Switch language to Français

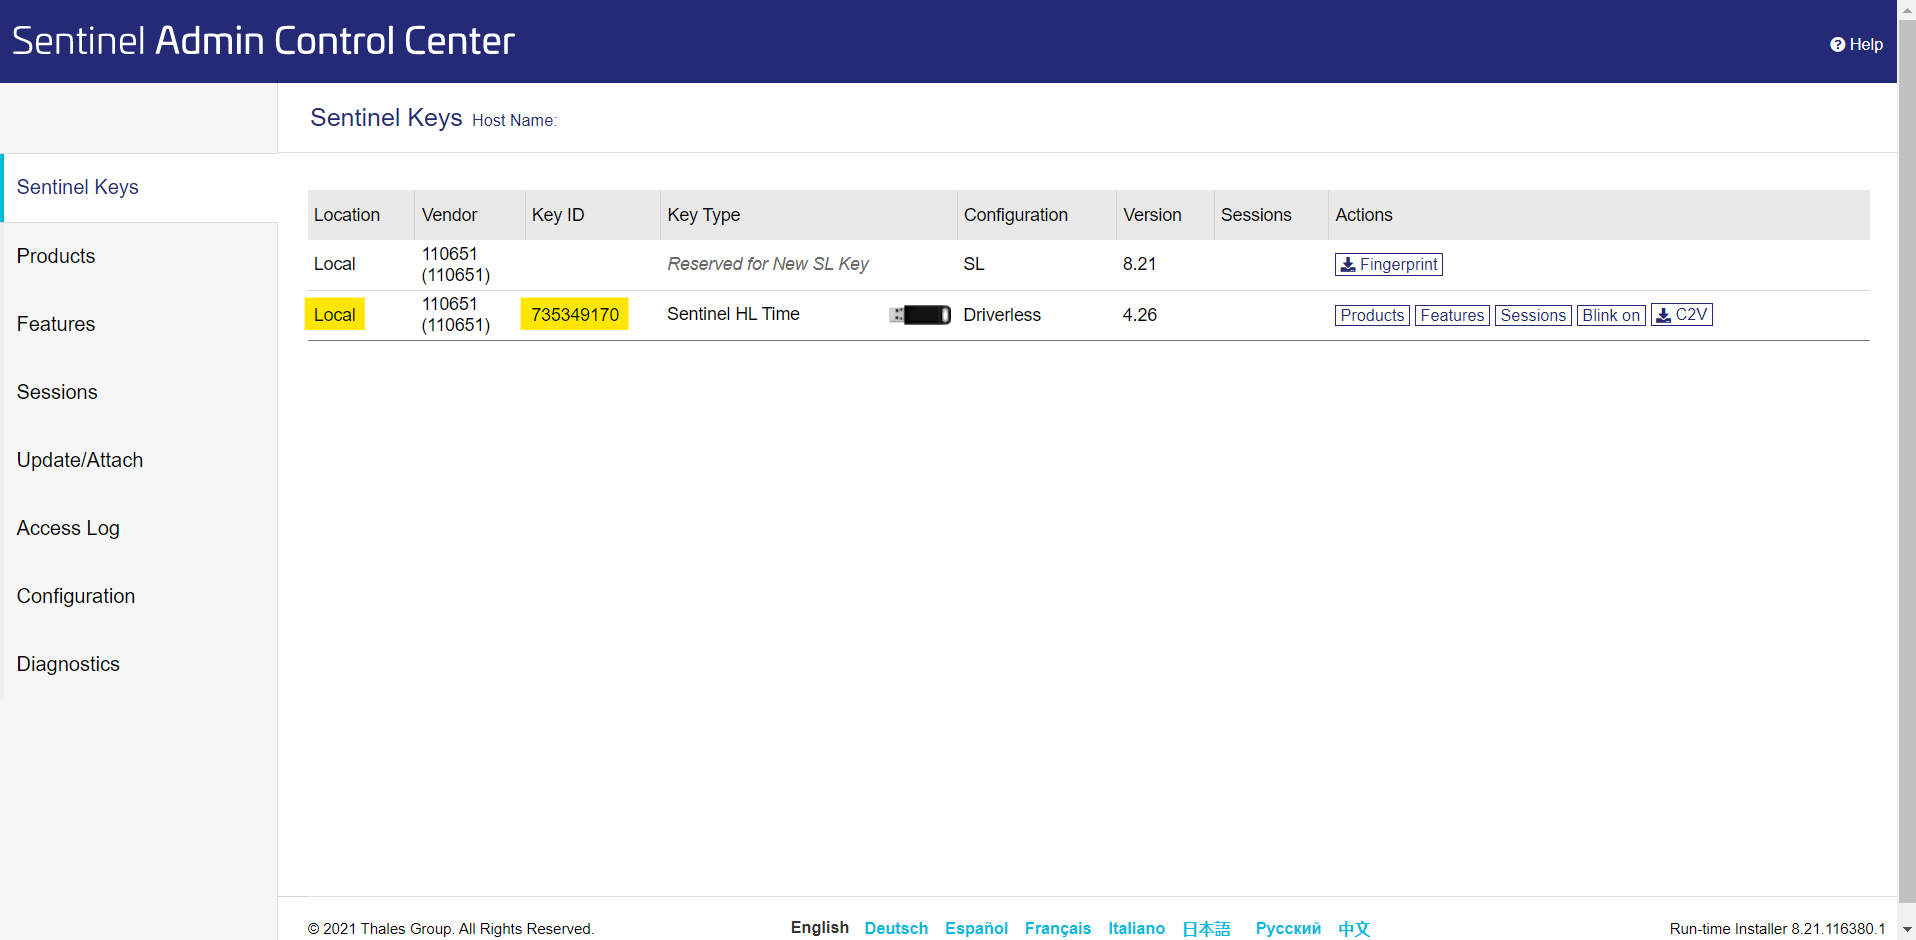tap(1057, 928)
